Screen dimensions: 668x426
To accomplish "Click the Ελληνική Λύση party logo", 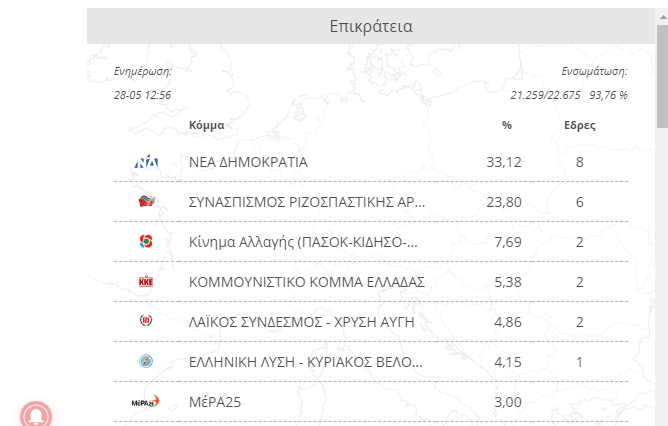I will pyautogui.click(x=146, y=362).
